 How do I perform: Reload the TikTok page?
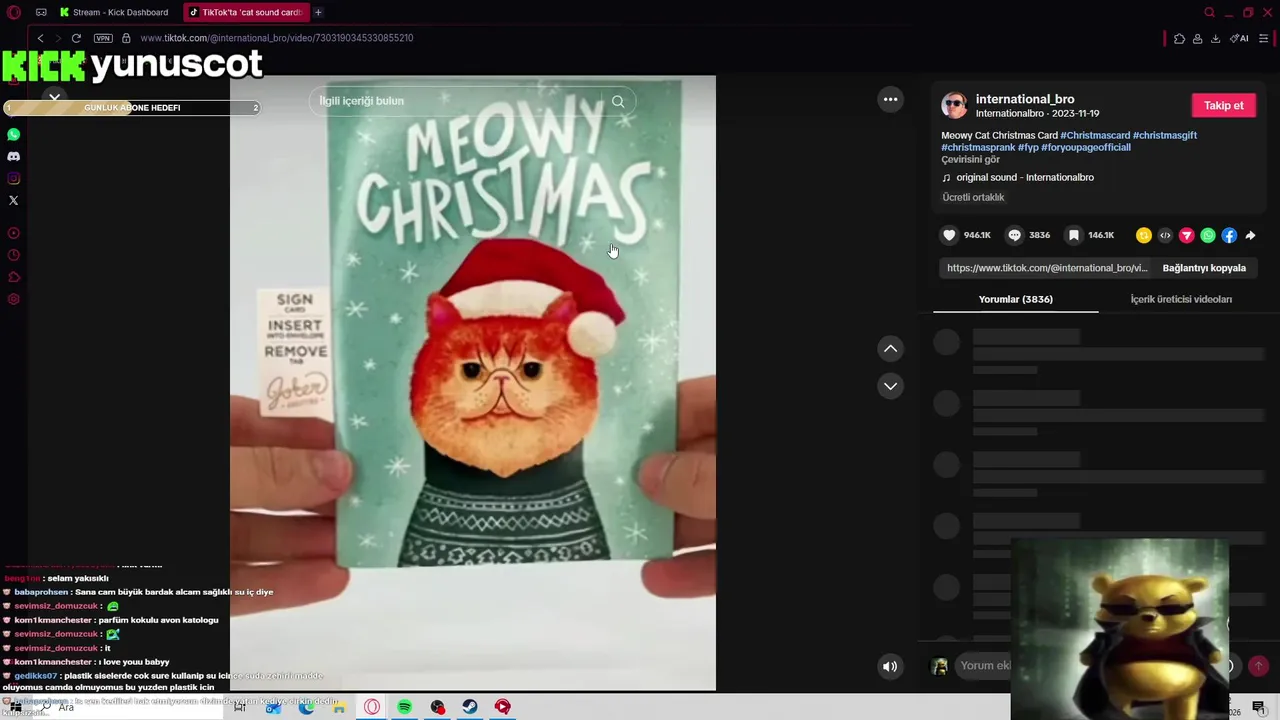pos(76,38)
